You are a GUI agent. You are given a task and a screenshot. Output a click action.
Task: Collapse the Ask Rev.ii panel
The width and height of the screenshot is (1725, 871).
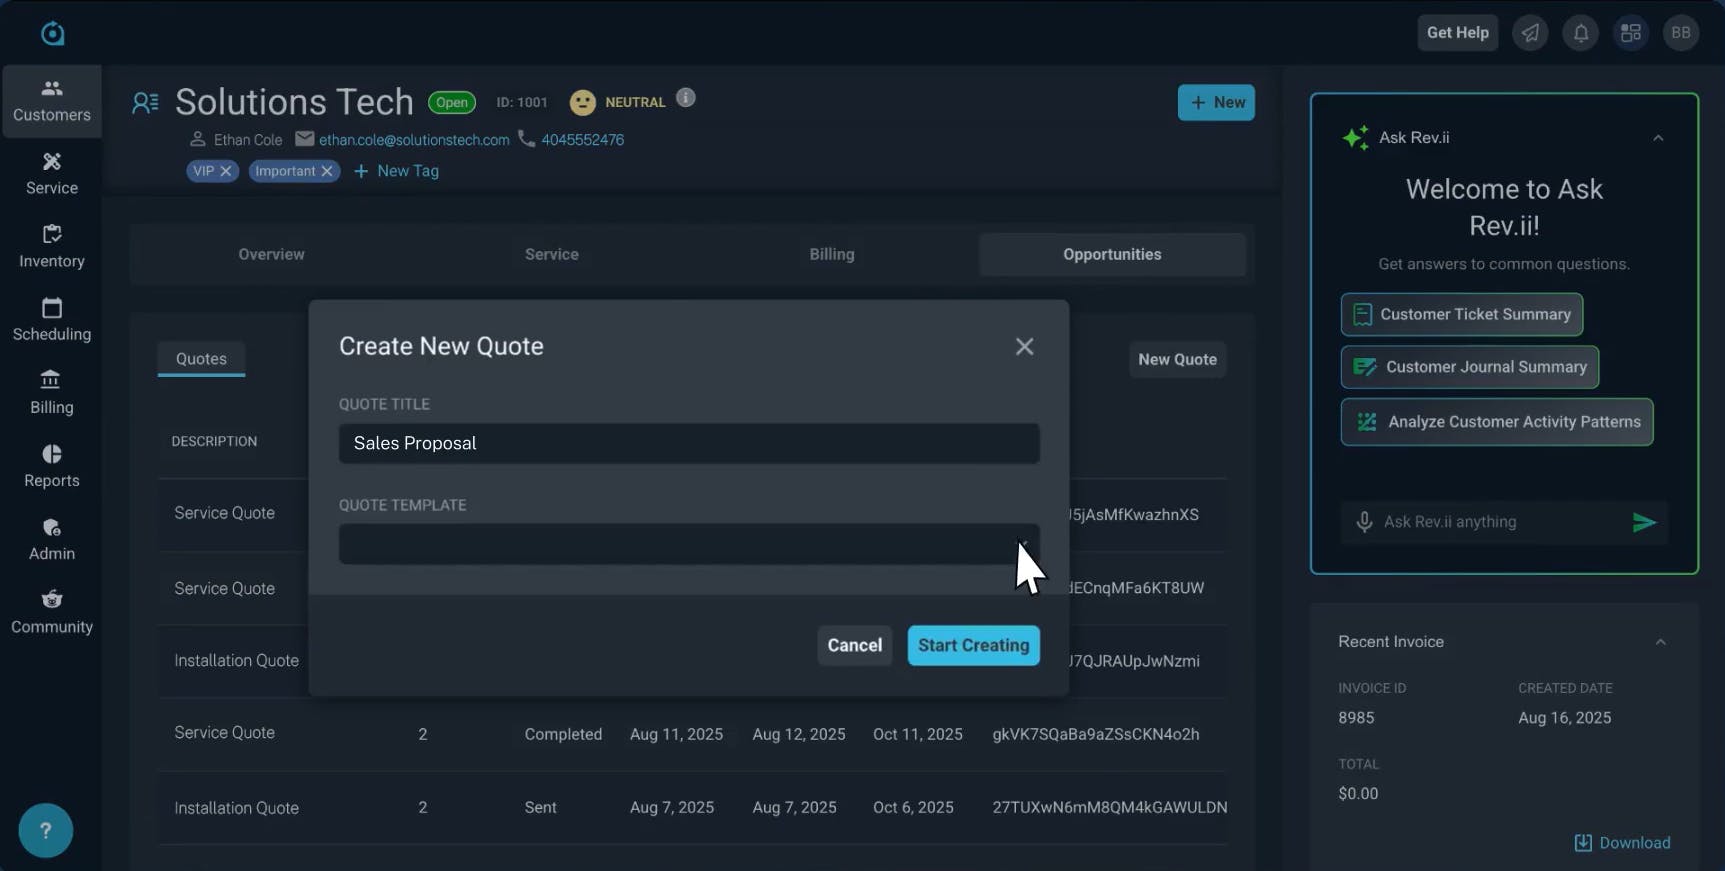(1658, 138)
